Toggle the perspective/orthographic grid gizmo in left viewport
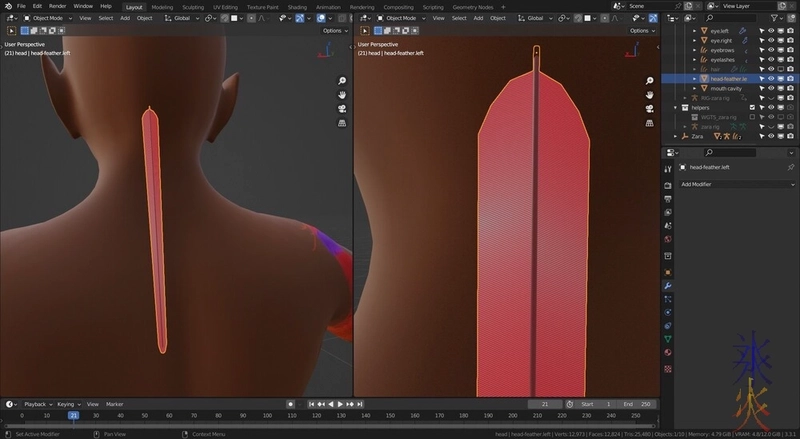 click(342, 122)
